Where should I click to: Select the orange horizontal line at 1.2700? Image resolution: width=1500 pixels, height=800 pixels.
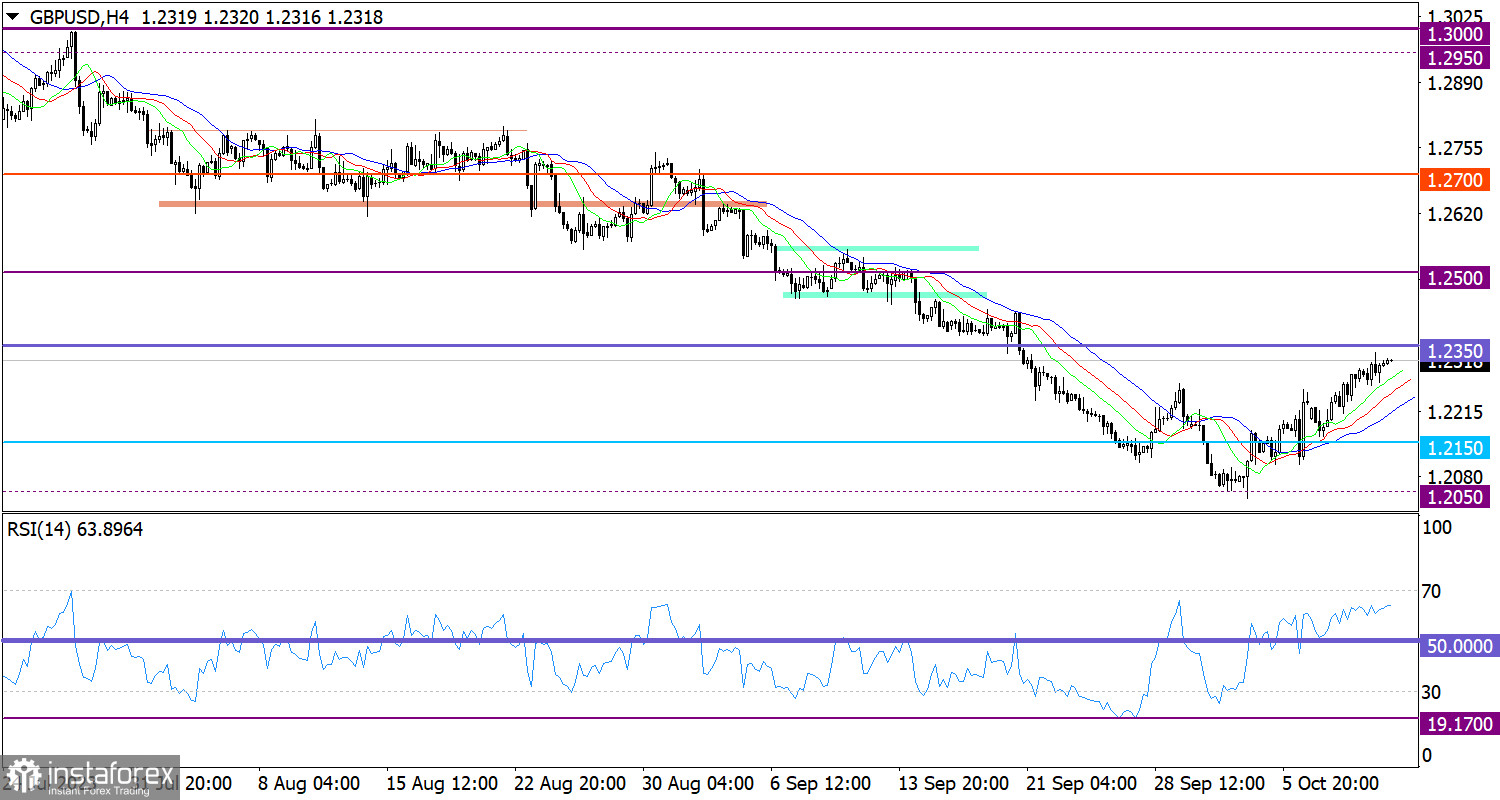point(709,174)
